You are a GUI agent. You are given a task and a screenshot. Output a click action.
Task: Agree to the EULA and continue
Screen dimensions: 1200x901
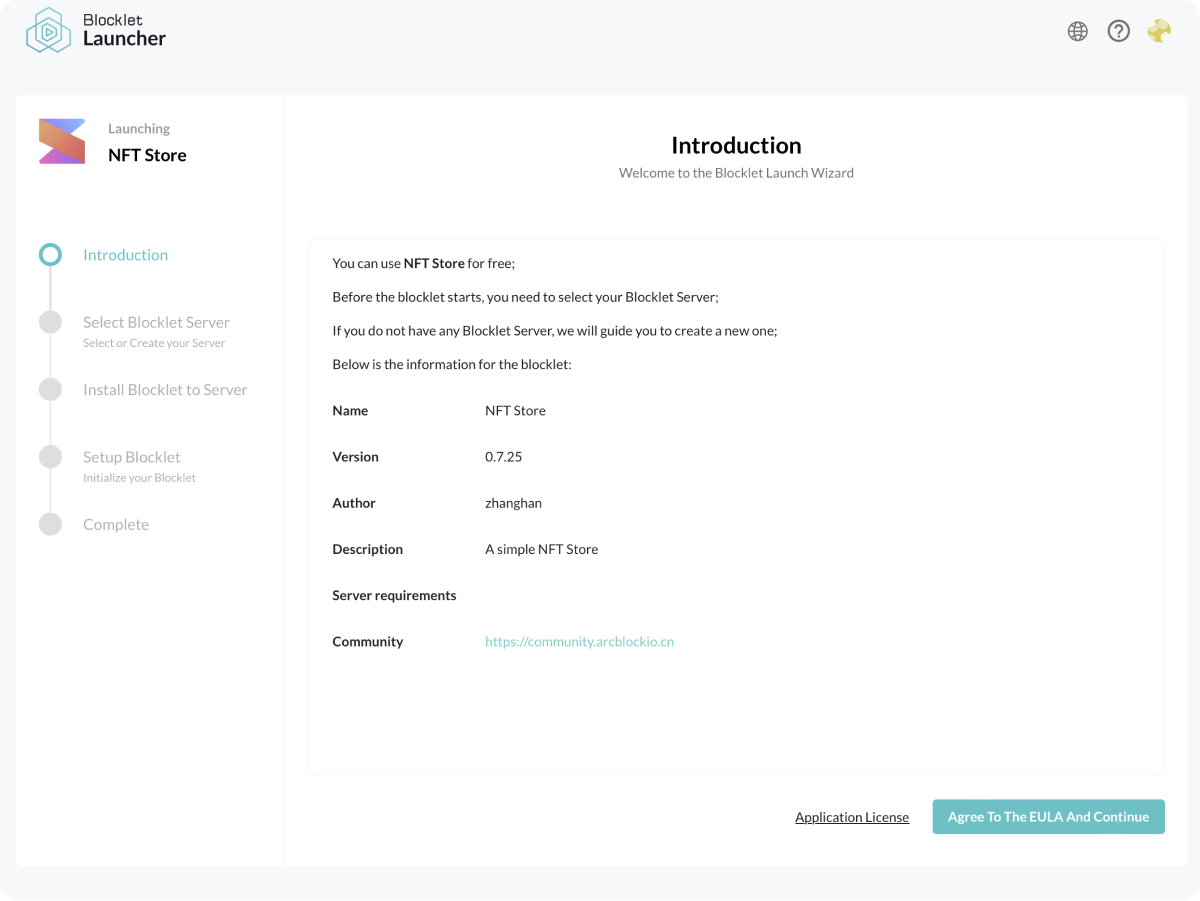[1048, 817]
